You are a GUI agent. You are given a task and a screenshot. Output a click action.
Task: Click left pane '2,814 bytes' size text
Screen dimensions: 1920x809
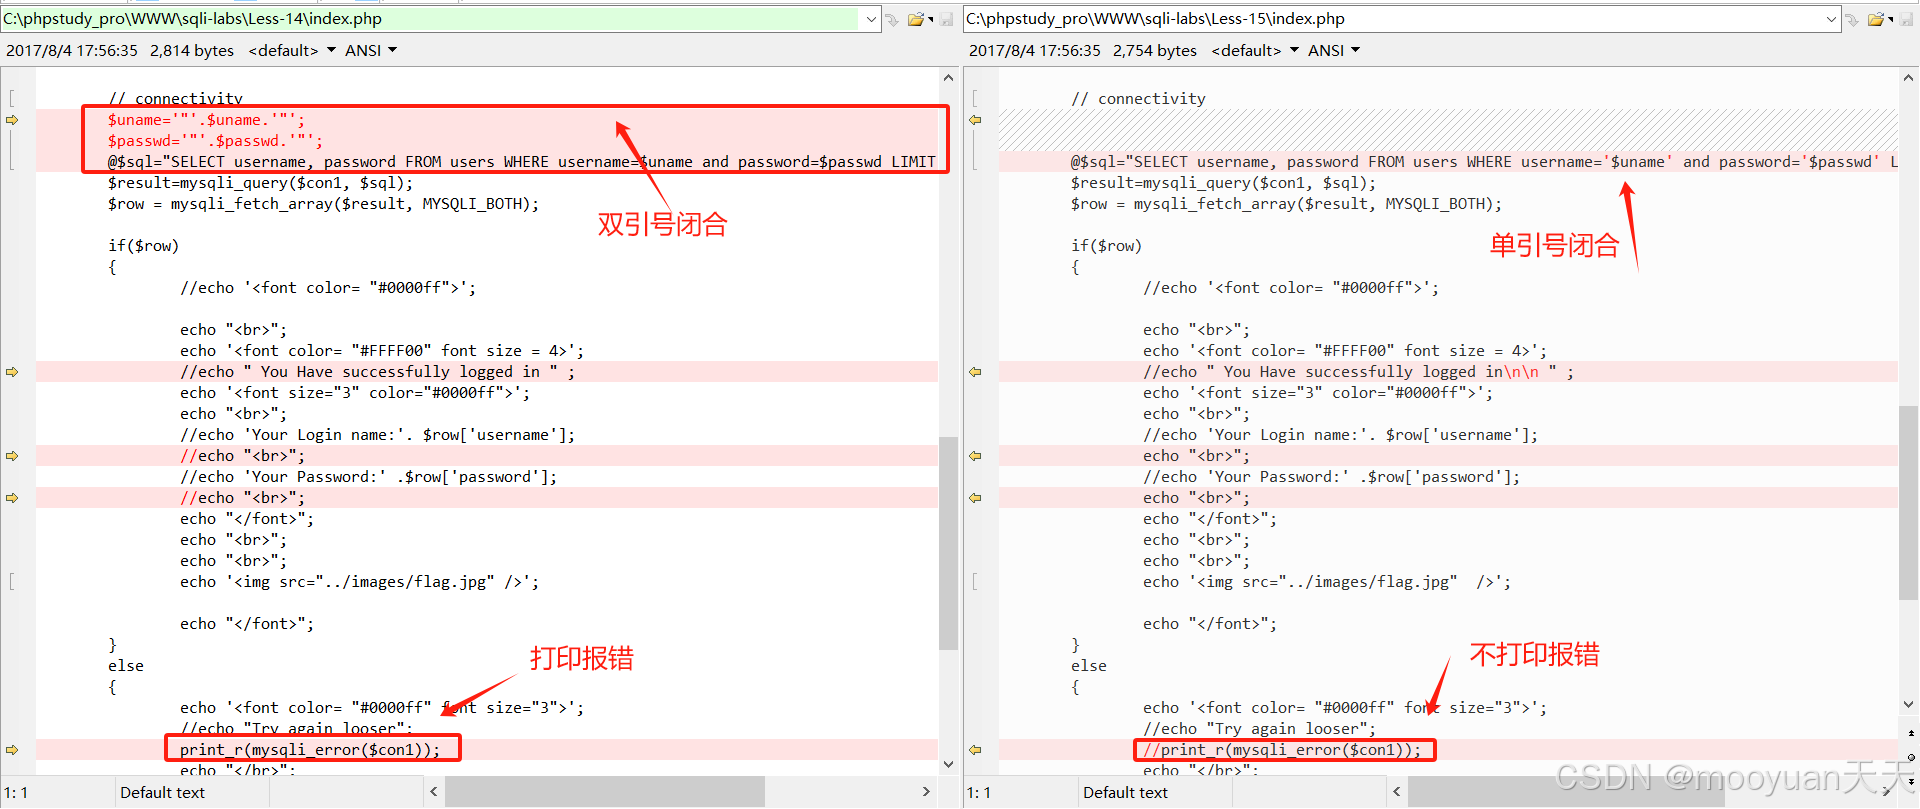click(192, 50)
